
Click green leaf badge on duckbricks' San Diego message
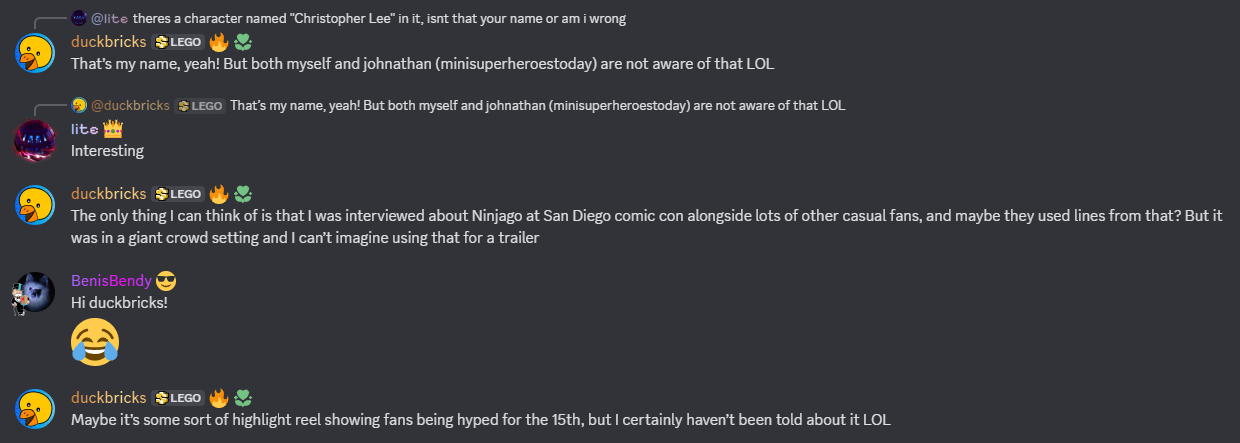(243, 194)
